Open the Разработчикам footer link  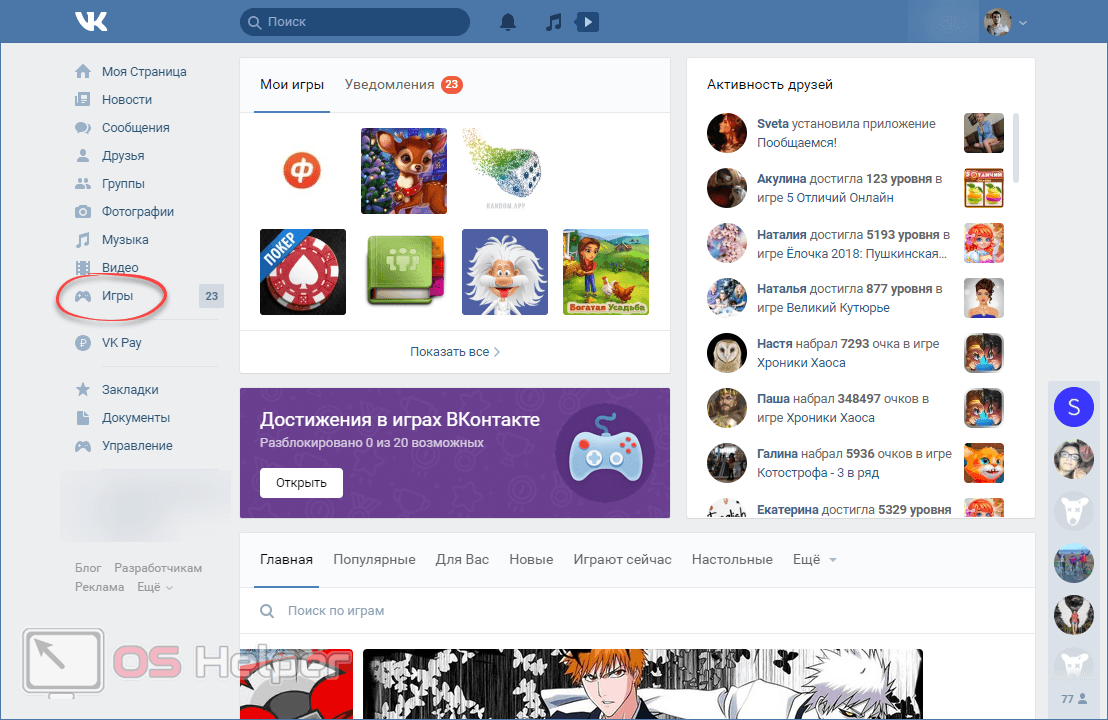tap(158, 568)
